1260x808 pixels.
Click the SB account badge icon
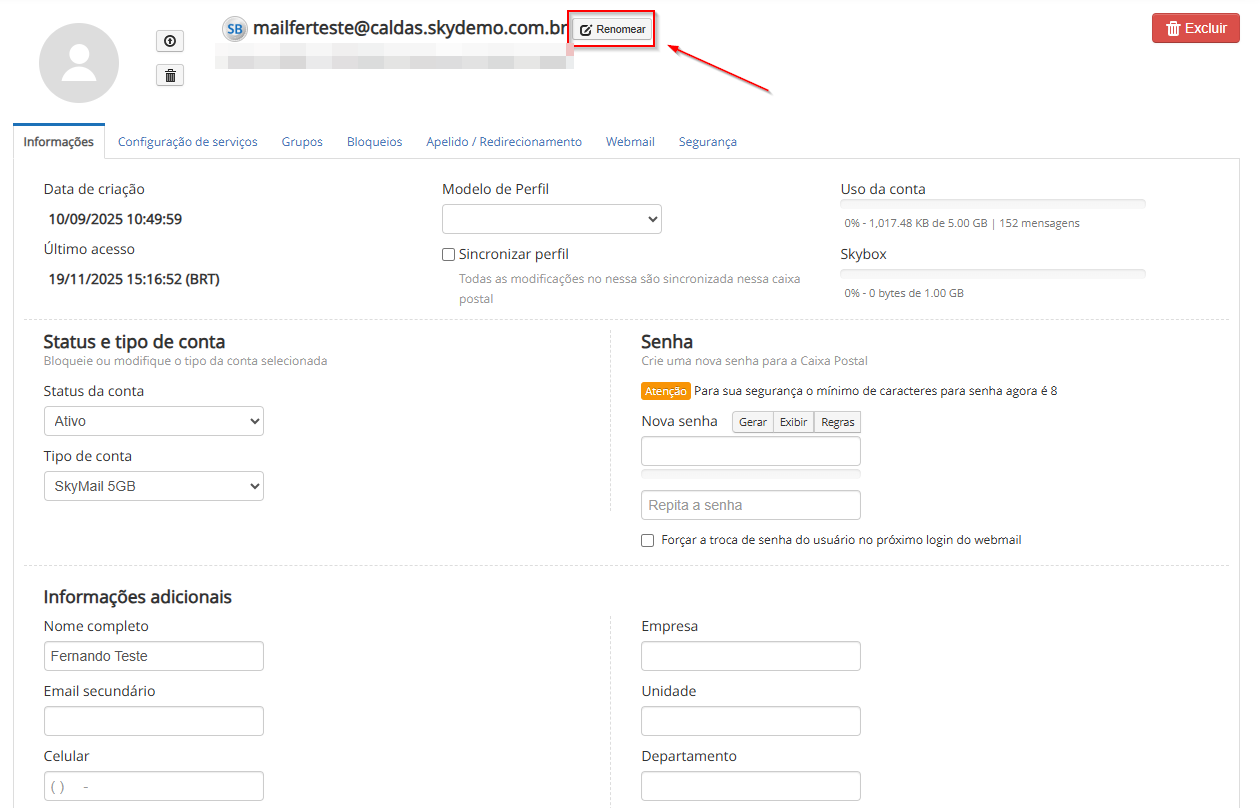coord(234,29)
